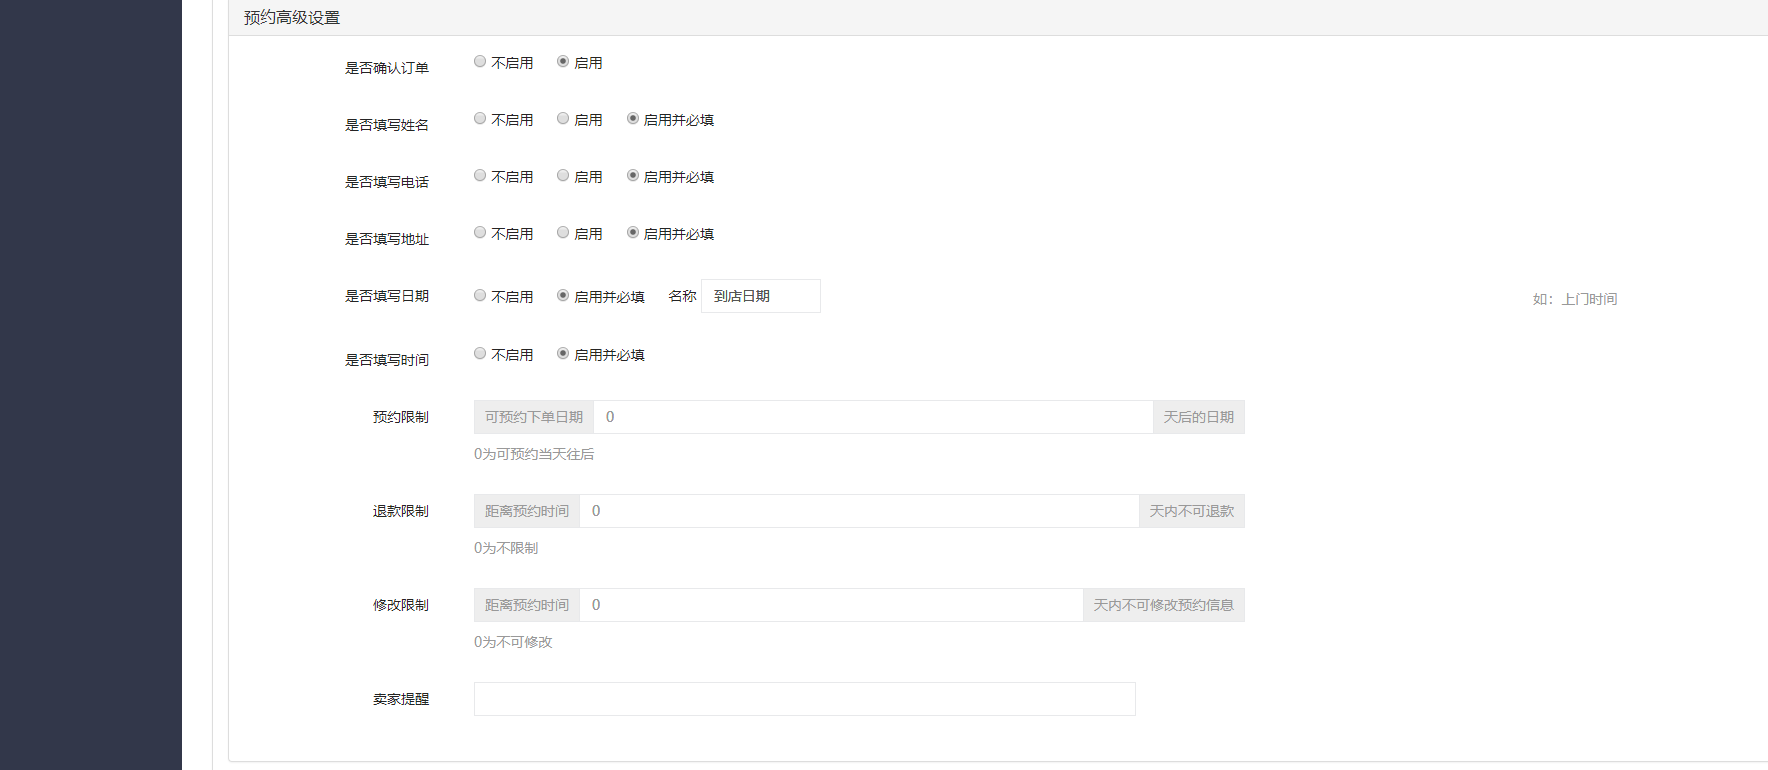Click the 是否填写日期 label
The height and width of the screenshot is (770, 1768).
(387, 296)
